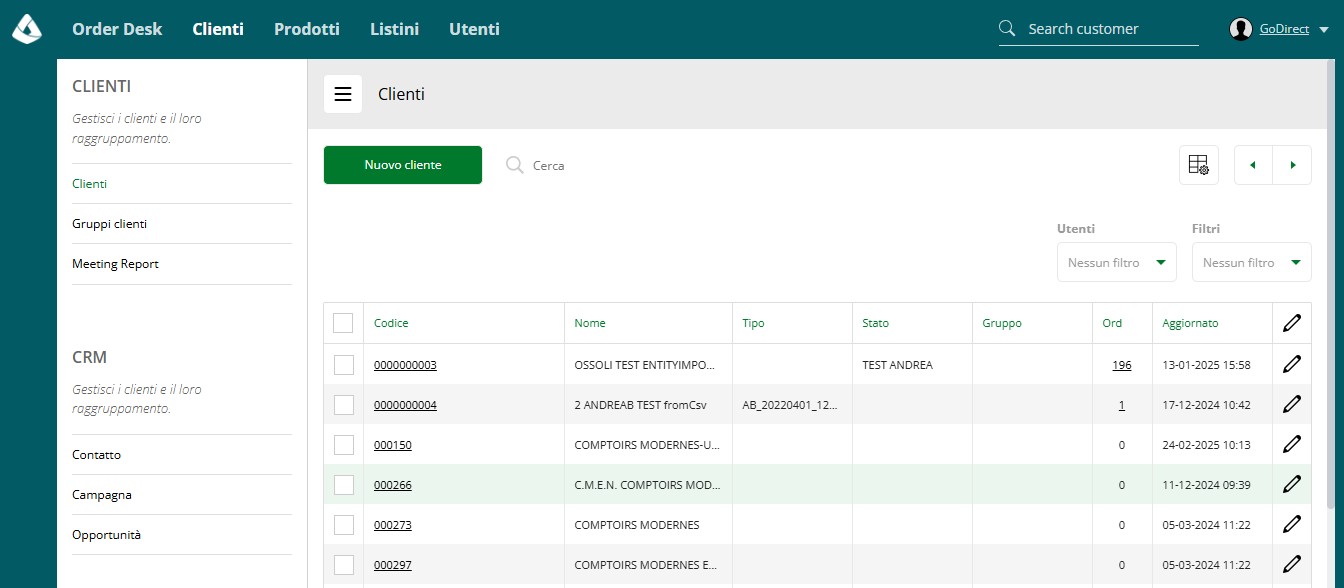Create a new customer with Nuovo cliente

(403, 165)
